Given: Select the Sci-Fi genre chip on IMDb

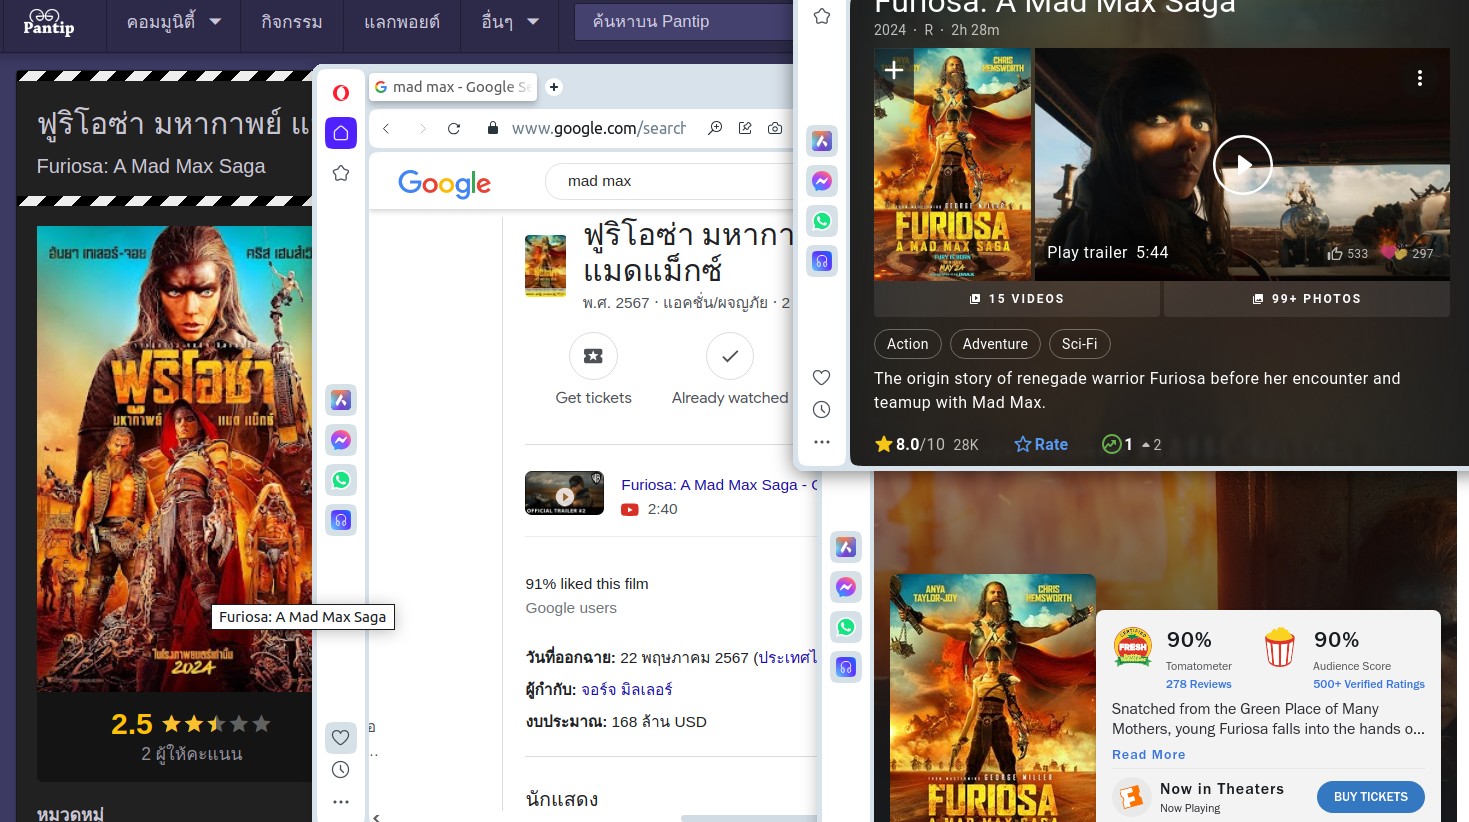Looking at the screenshot, I should tap(1080, 344).
